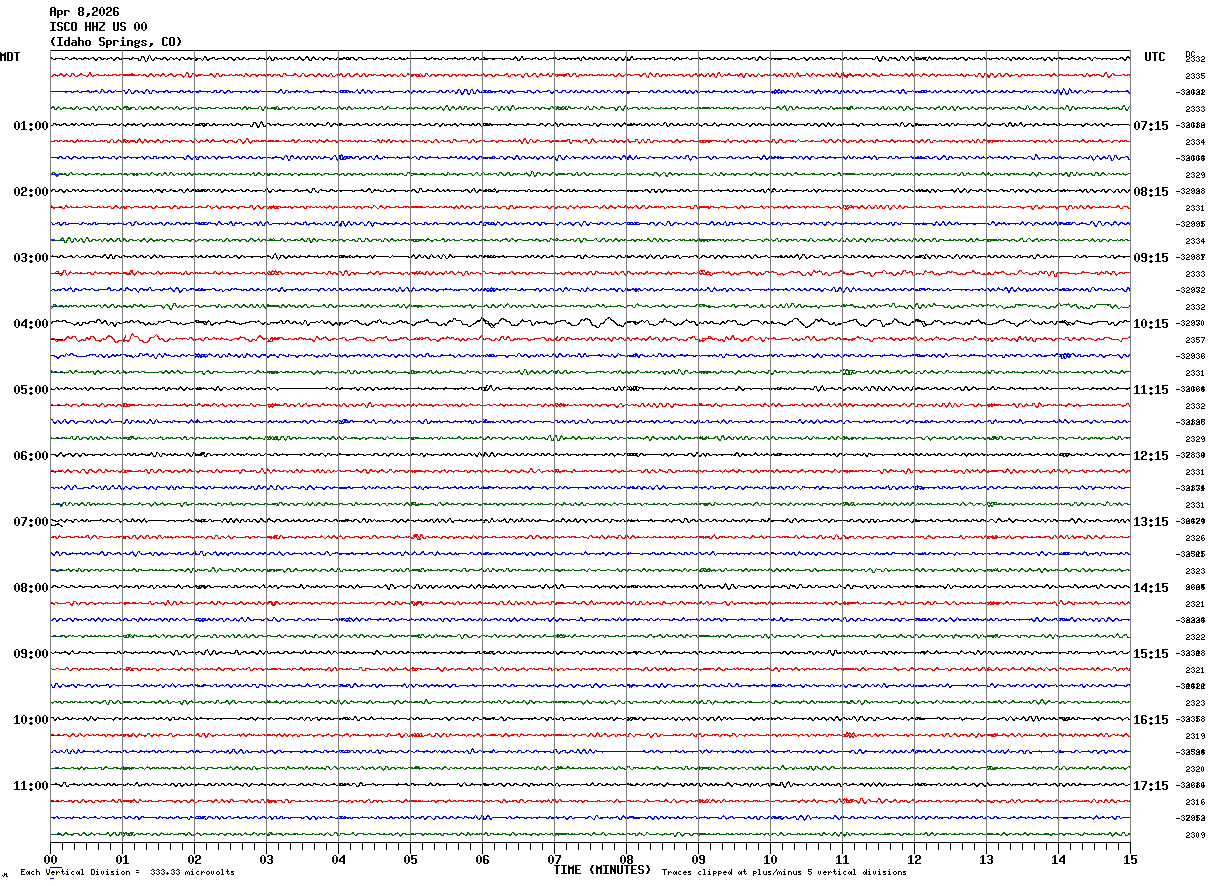
Task: Select the 08:15 UTC row label
Action: [1151, 192]
